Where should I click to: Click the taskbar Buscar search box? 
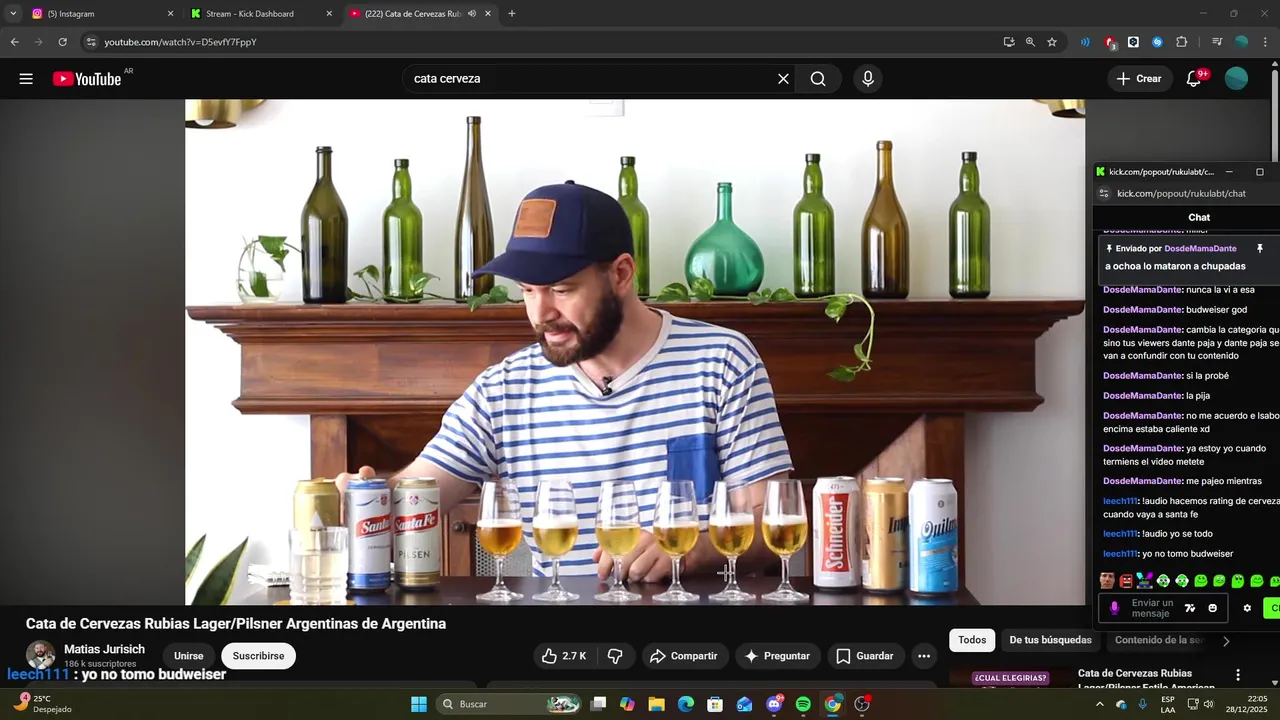coord(510,704)
